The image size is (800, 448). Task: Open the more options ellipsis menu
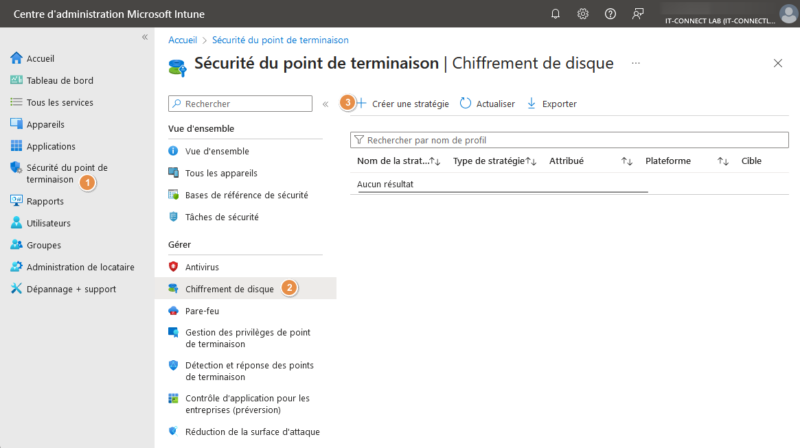(x=636, y=63)
